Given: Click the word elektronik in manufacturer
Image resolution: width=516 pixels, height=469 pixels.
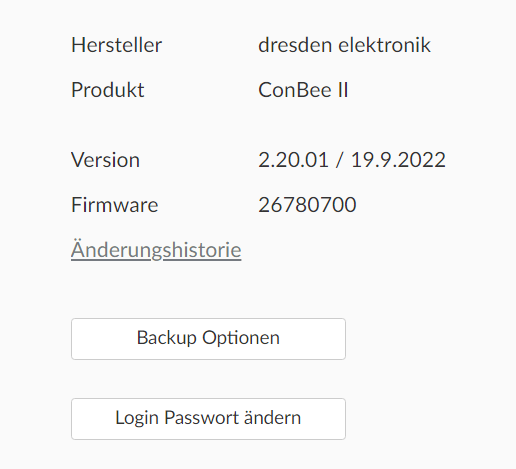Looking at the screenshot, I should (x=385, y=45).
